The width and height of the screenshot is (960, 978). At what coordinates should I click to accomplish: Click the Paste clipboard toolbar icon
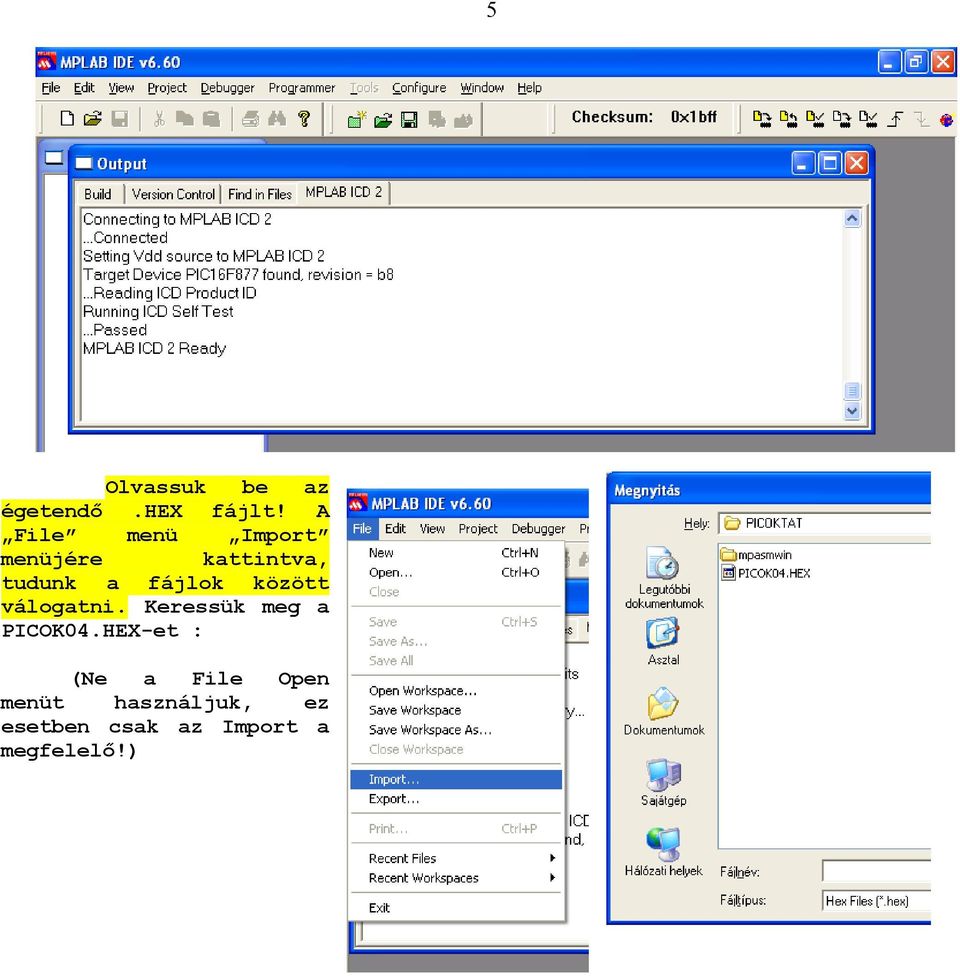(211, 118)
